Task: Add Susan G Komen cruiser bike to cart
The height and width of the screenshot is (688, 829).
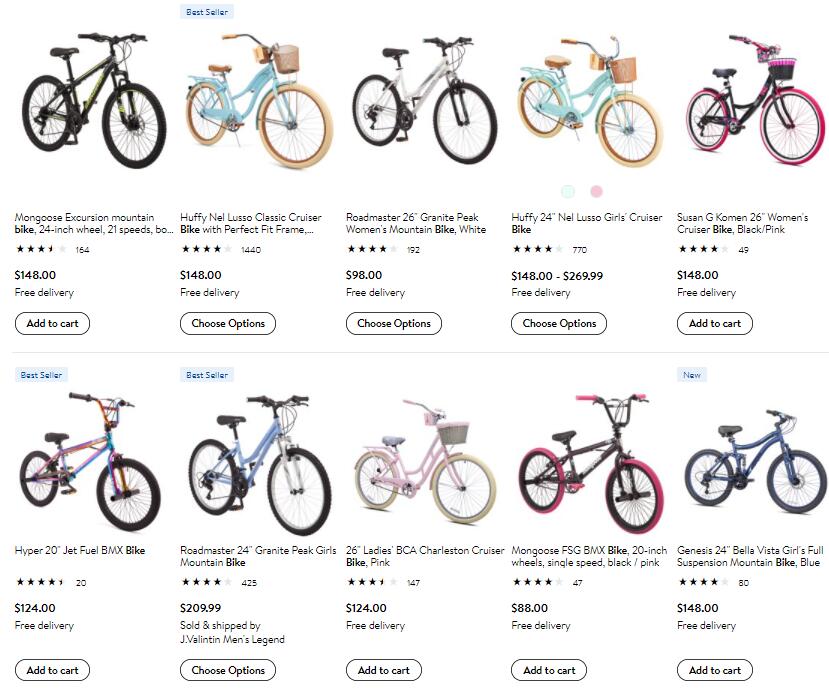Action: (715, 323)
